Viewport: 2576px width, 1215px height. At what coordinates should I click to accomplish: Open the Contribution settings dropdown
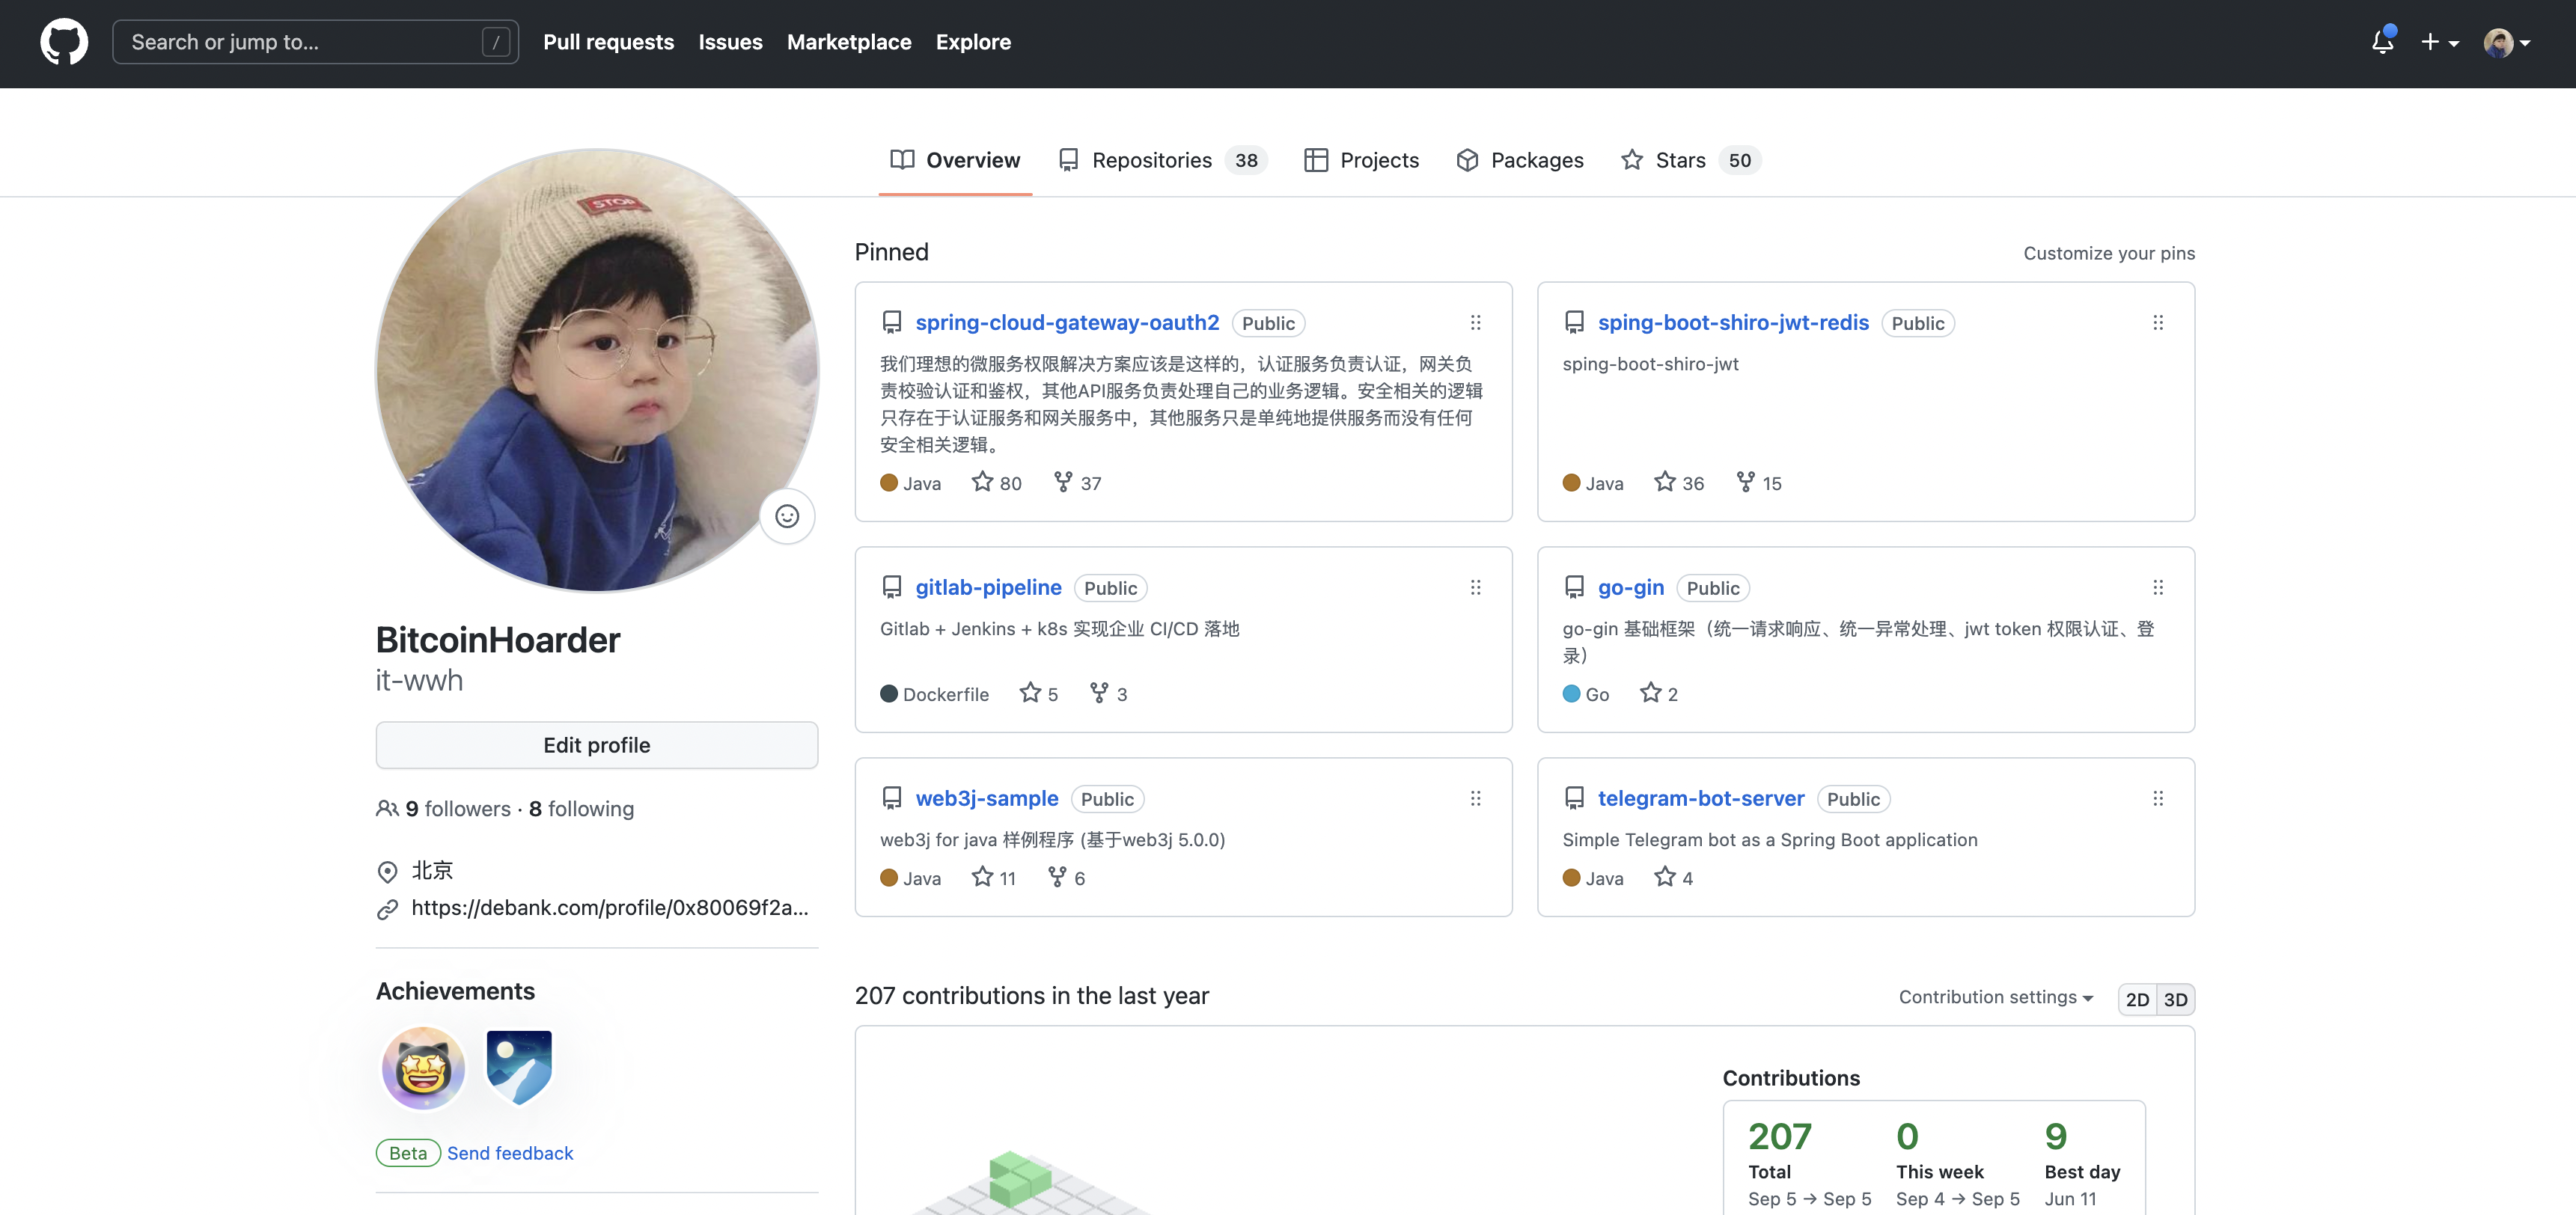pos(1996,997)
